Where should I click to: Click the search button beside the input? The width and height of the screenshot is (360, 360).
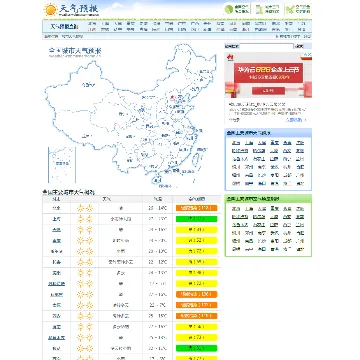point(300,46)
